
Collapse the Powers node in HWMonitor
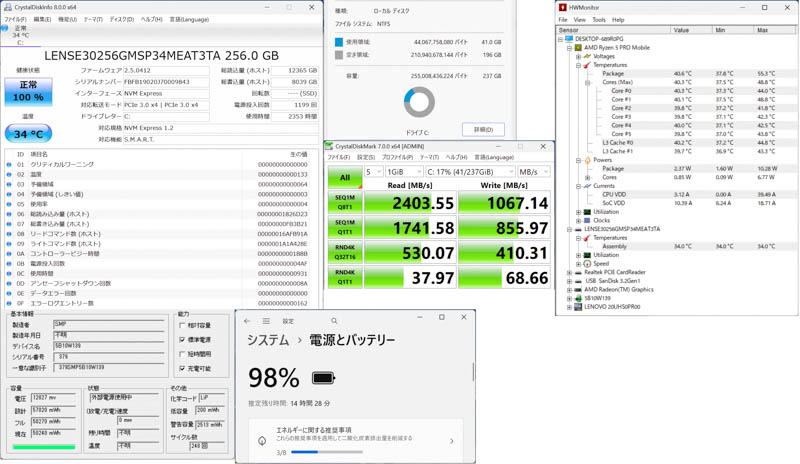[x=579, y=160]
